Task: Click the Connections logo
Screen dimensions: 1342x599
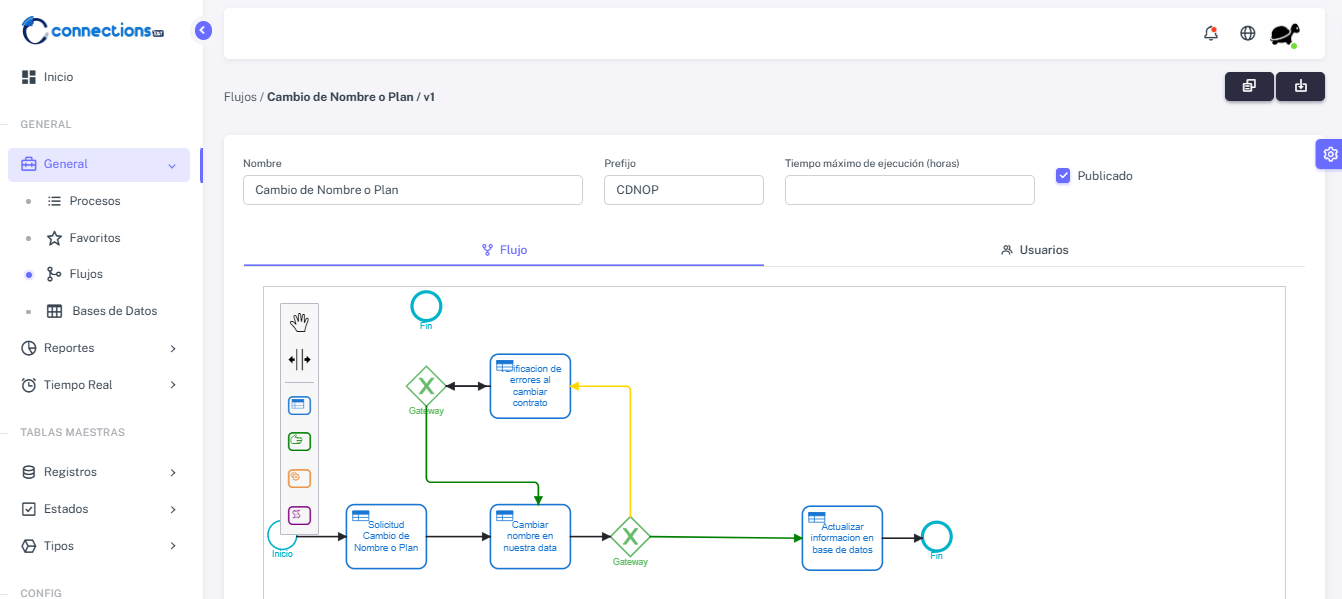Action: pyautogui.click(x=93, y=30)
